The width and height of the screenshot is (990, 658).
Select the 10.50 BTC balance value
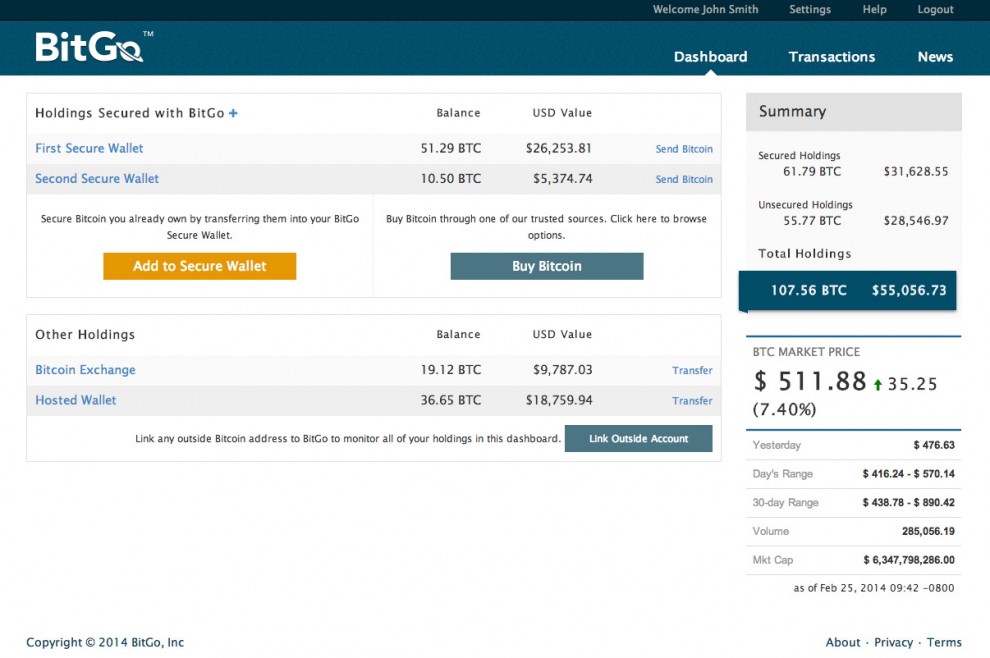coord(451,179)
